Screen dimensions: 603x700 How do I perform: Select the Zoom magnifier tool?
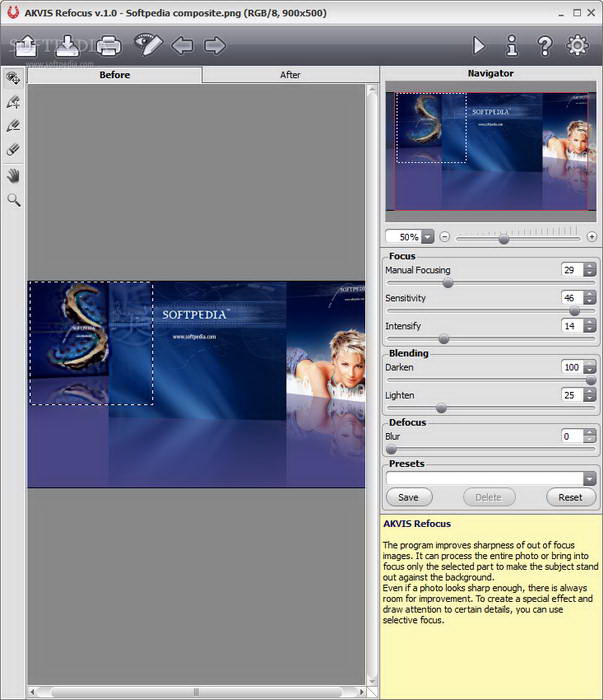click(x=13, y=200)
